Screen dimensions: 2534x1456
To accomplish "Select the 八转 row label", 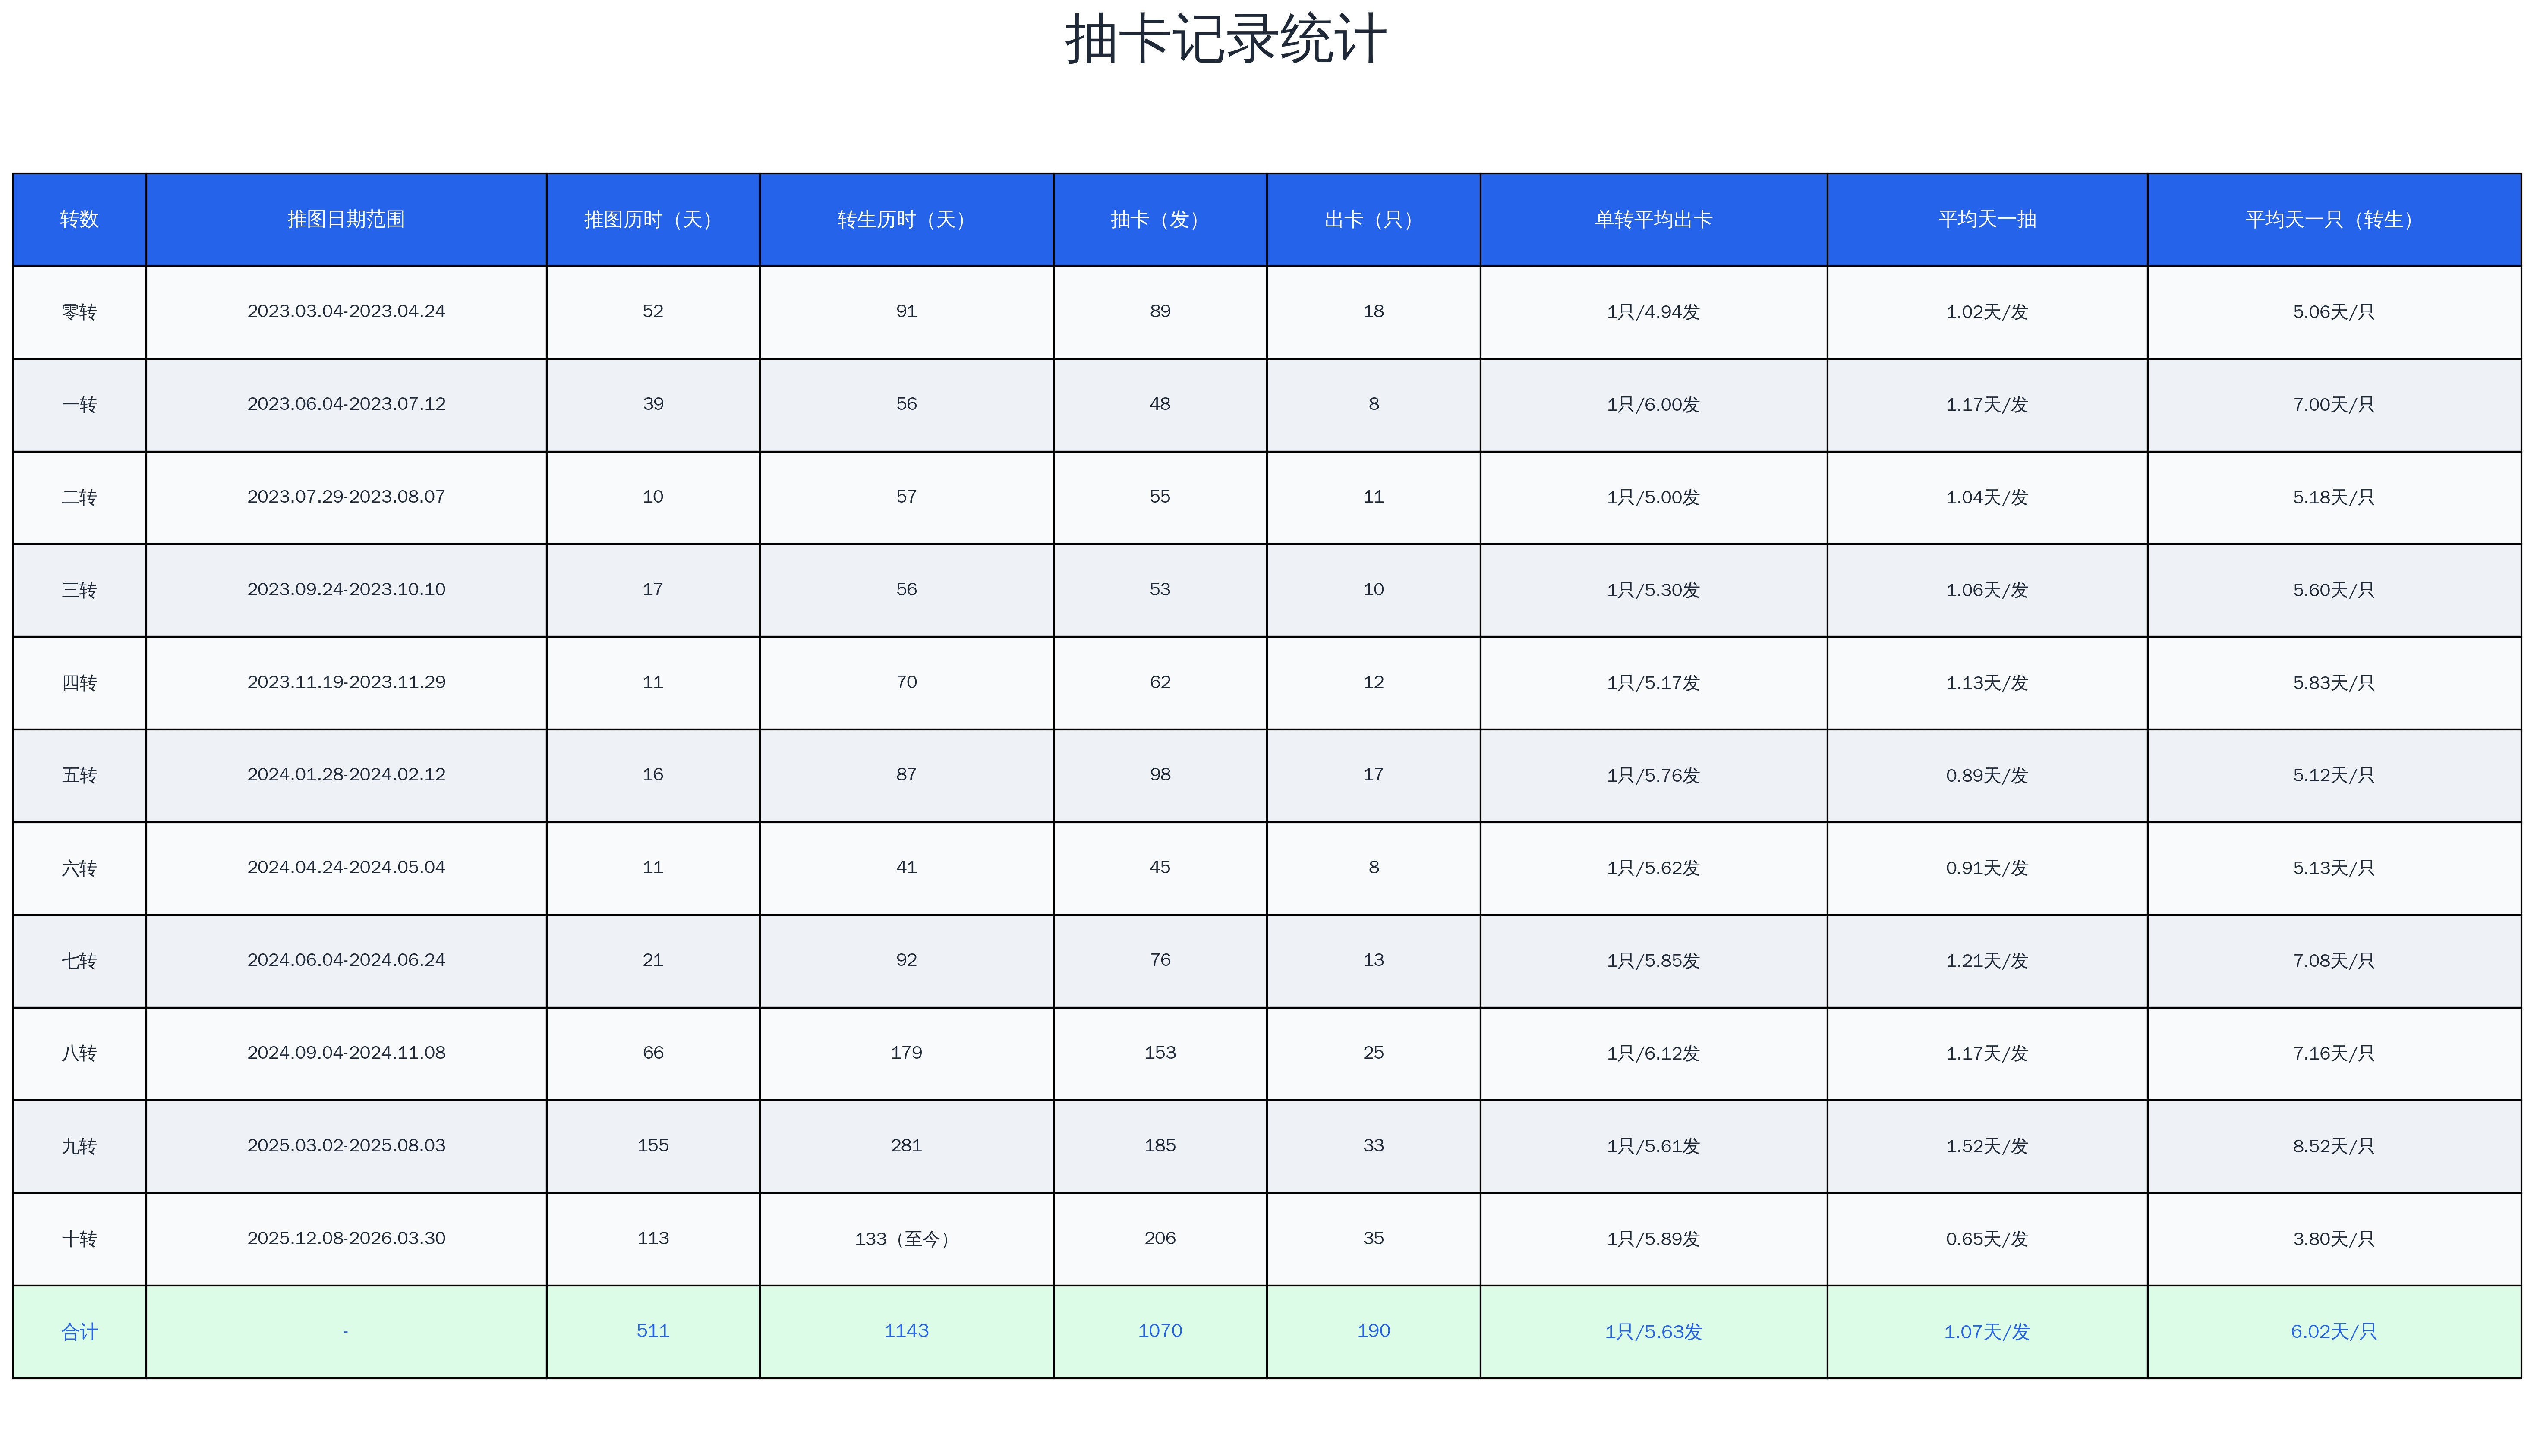I will click(x=79, y=1053).
